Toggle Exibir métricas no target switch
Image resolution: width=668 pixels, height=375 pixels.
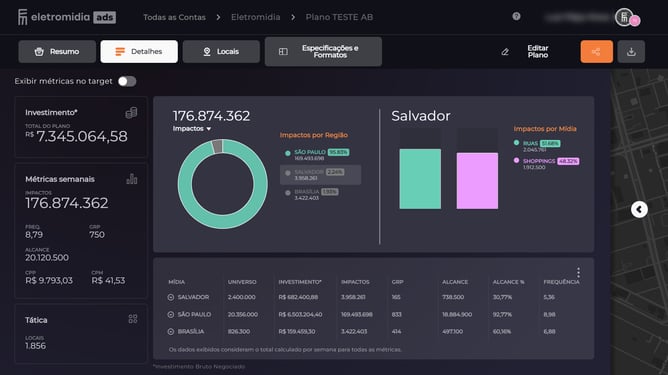127,81
